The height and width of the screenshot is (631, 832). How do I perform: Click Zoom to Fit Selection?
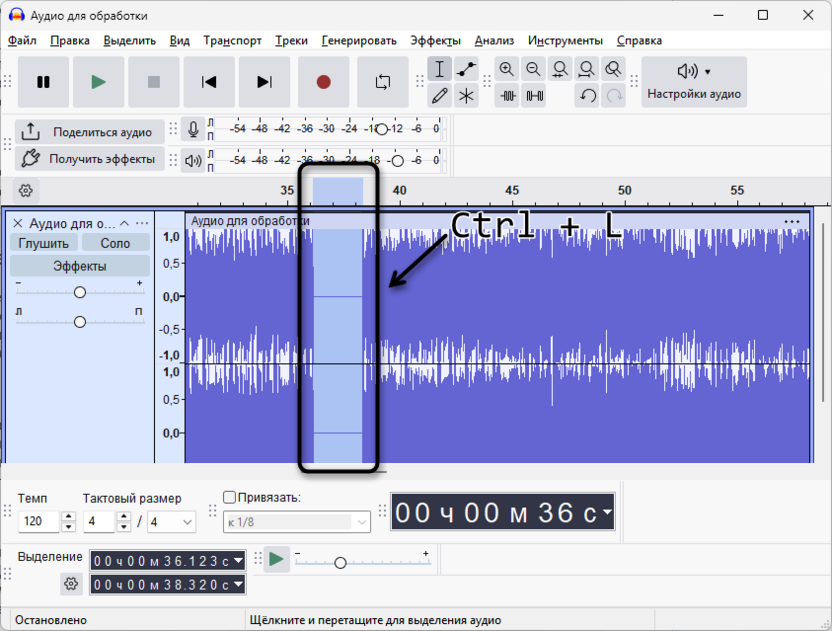558,69
